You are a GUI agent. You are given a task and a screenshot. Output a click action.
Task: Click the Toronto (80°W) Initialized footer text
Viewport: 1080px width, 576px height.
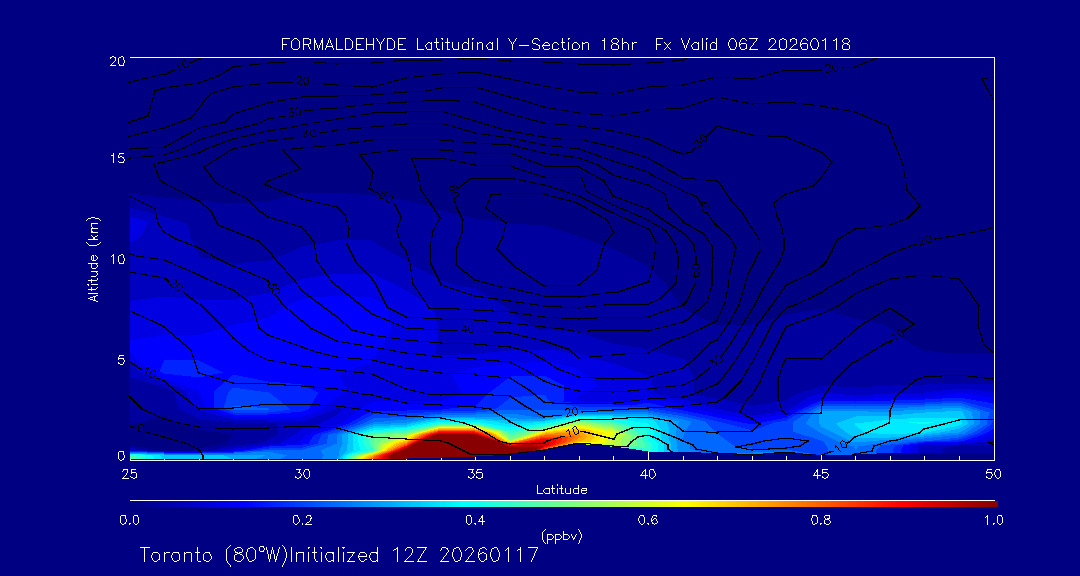point(339,554)
